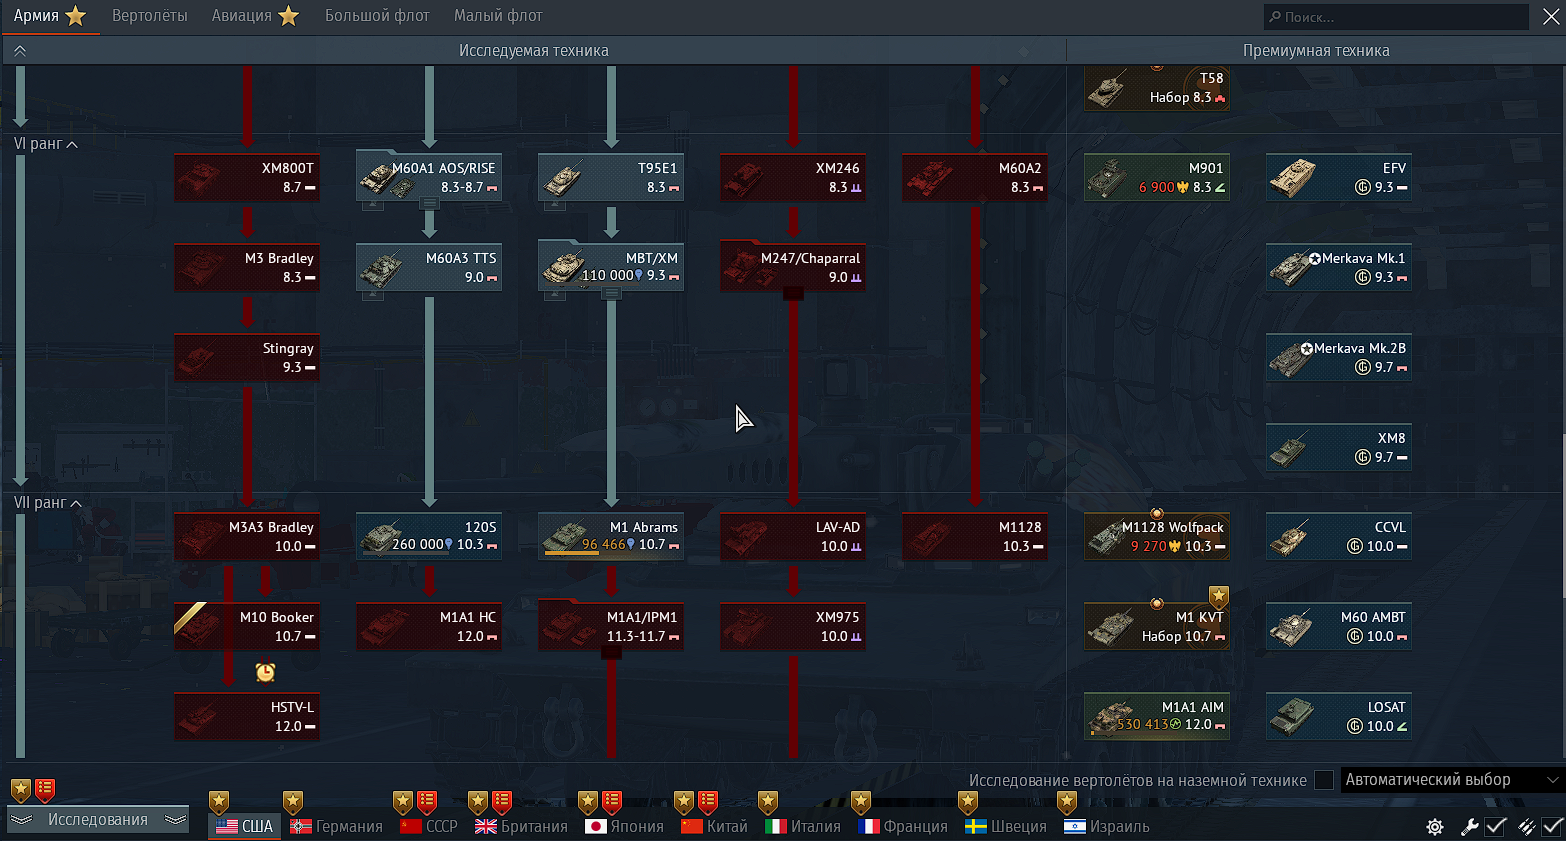1566x841 pixels.
Task: Select the M1A1 AIM premium tank
Action: click(1157, 716)
